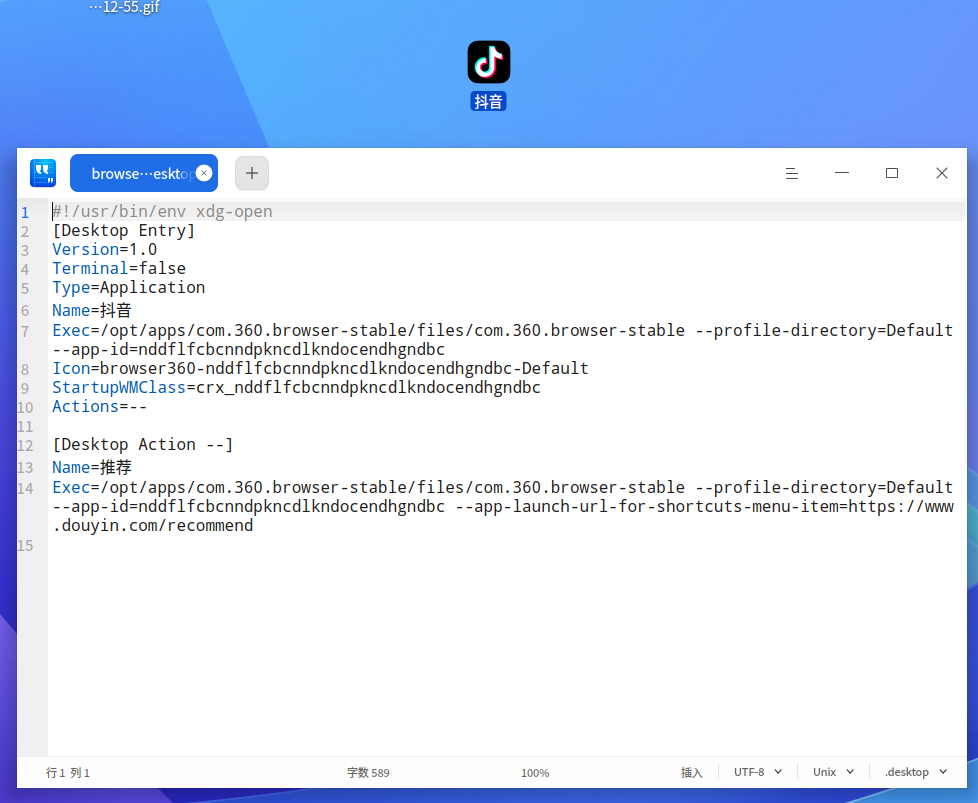Close the text editor window
This screenshot has width=978, height=803.
942,173
